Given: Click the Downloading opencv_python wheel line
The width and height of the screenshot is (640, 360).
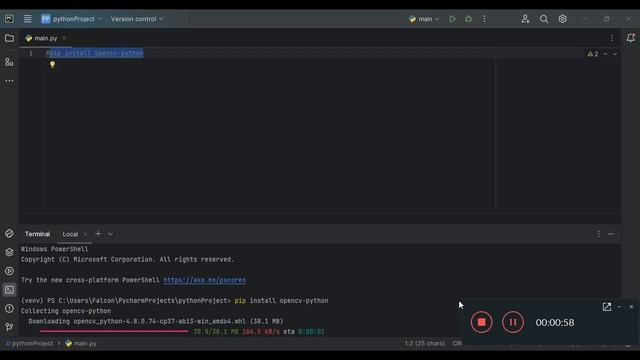Looking at the screenshot, I should [x=156, y=321].
